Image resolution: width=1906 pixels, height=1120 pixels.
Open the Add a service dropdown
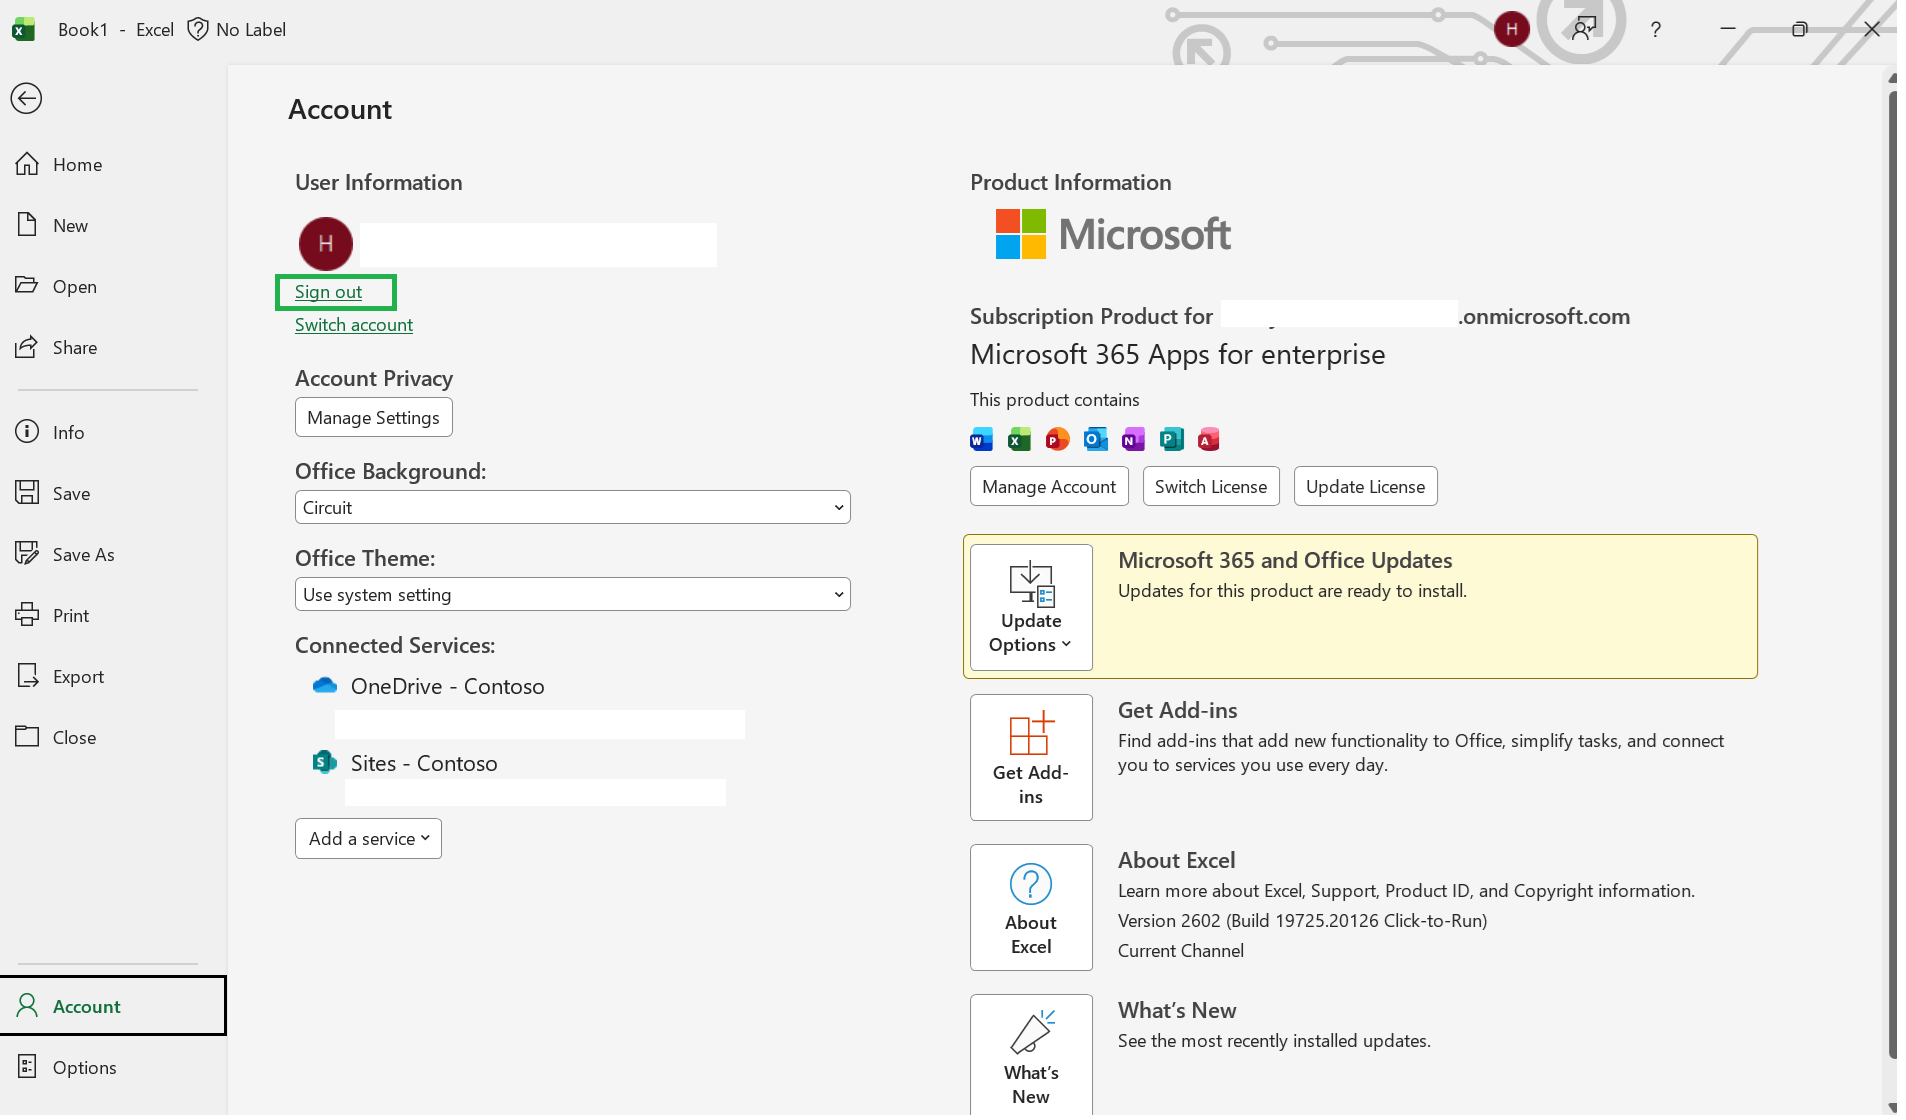tap(368, 838)
